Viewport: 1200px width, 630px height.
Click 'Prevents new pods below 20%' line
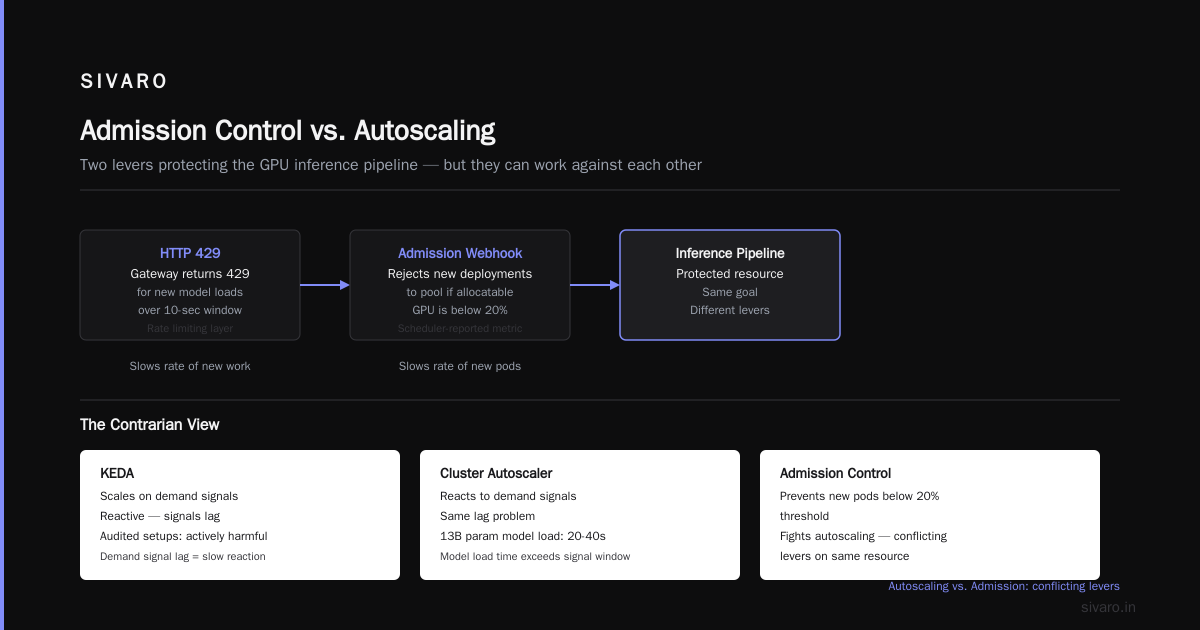tap(860, 496)
